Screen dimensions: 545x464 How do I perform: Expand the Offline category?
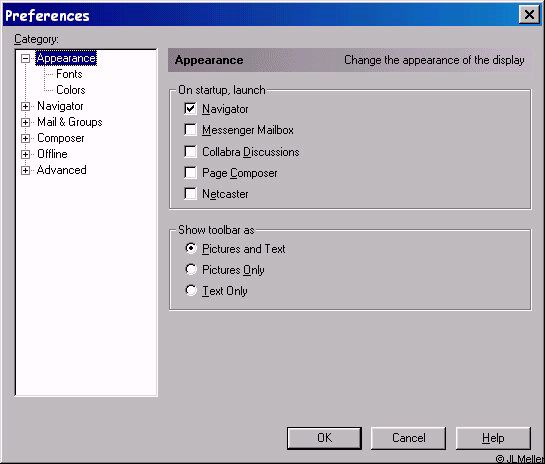[x=25, y=154]
